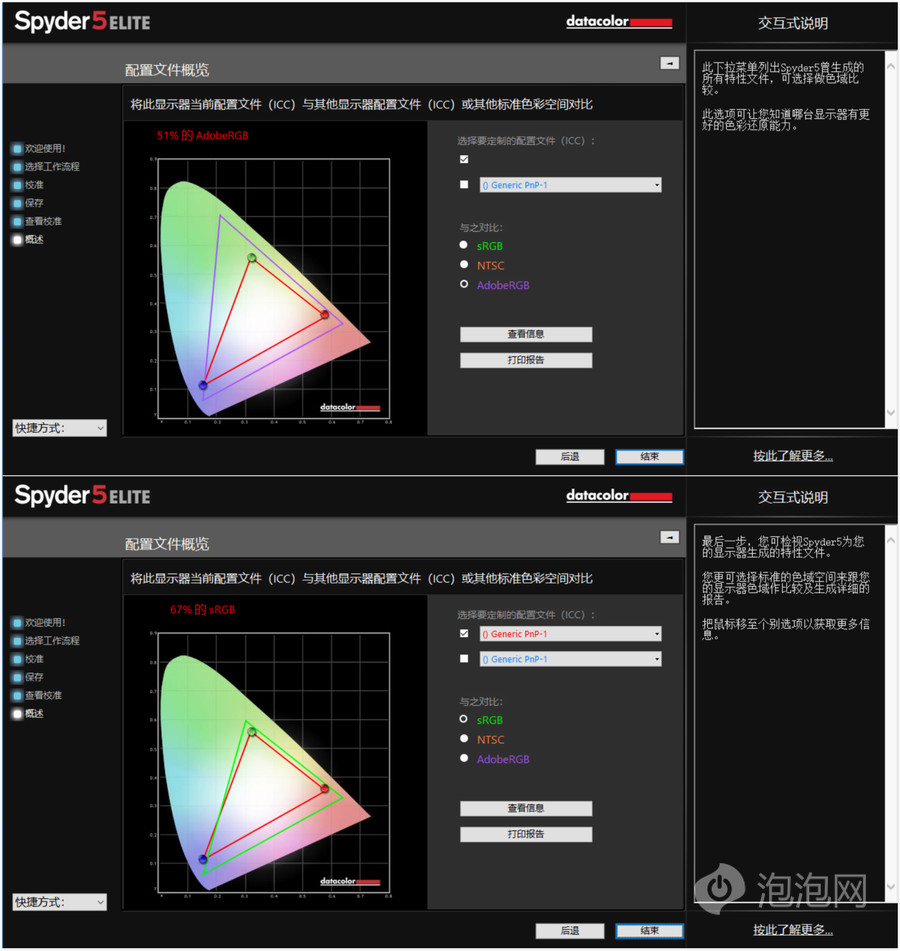The height and width of the screenshot is (951, 900).
Task: Open the 快捷方式 dropdown in the 51% AdobeRGB window
Action: 59,428
